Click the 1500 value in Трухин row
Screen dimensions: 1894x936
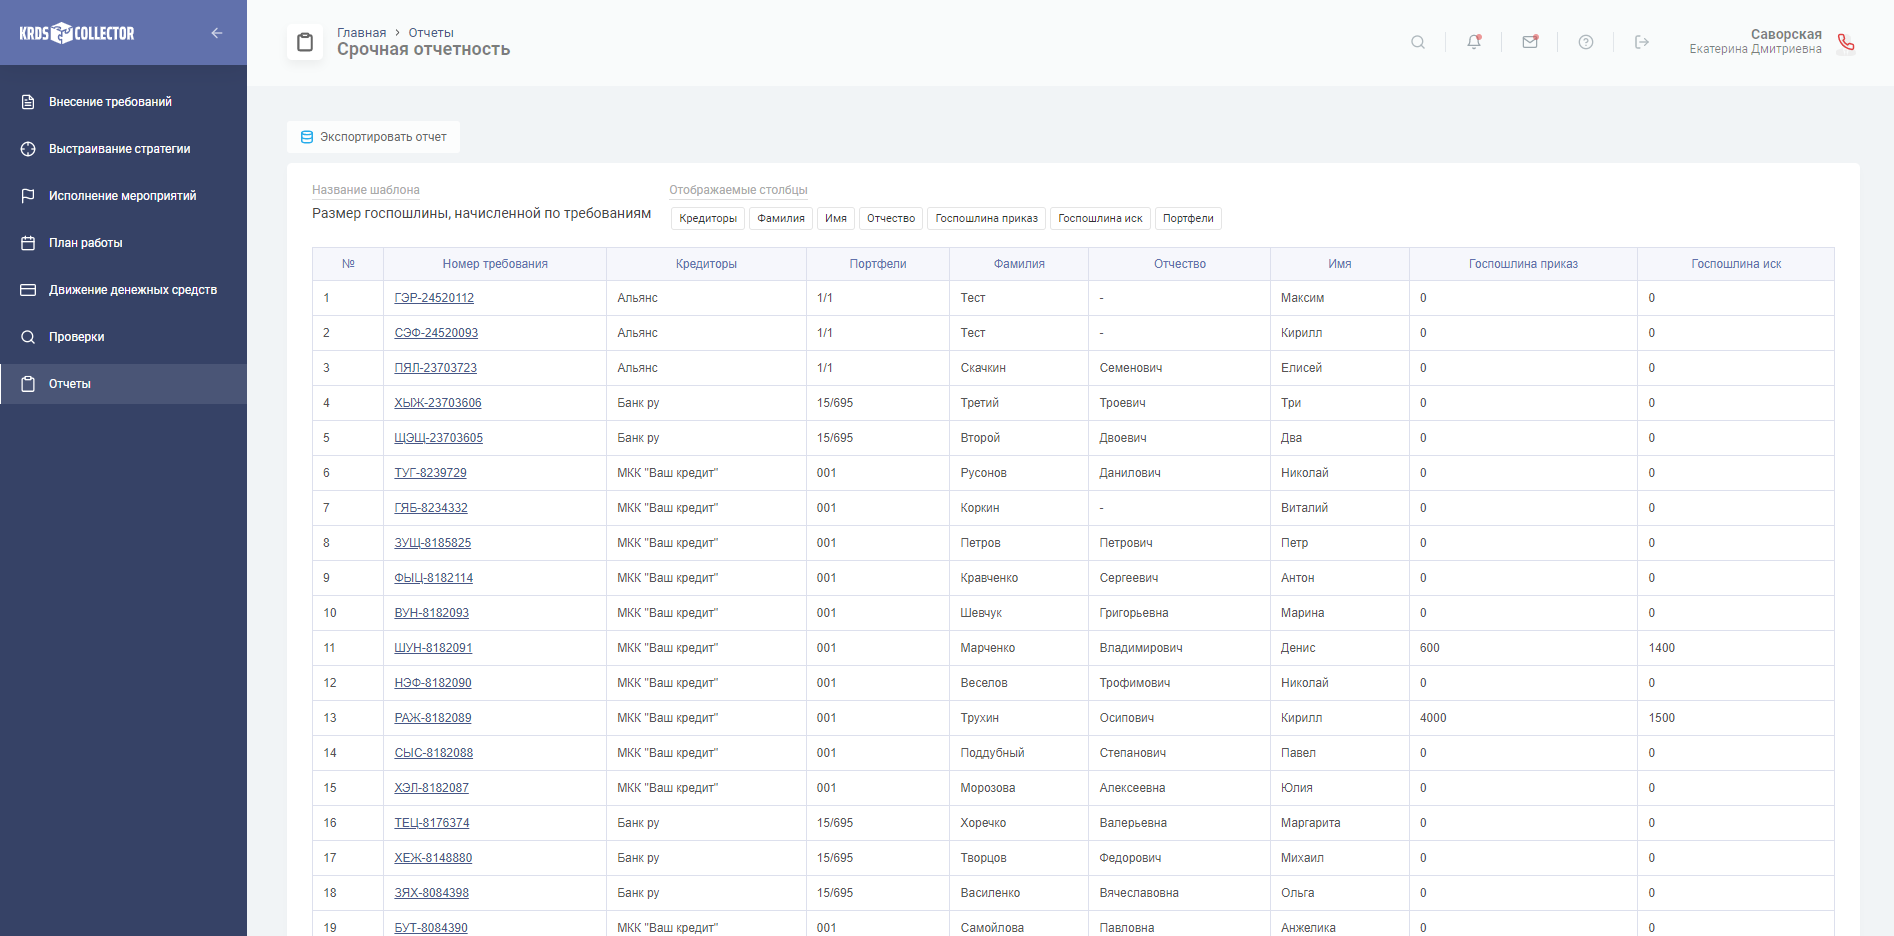[x=1662, y=718]
